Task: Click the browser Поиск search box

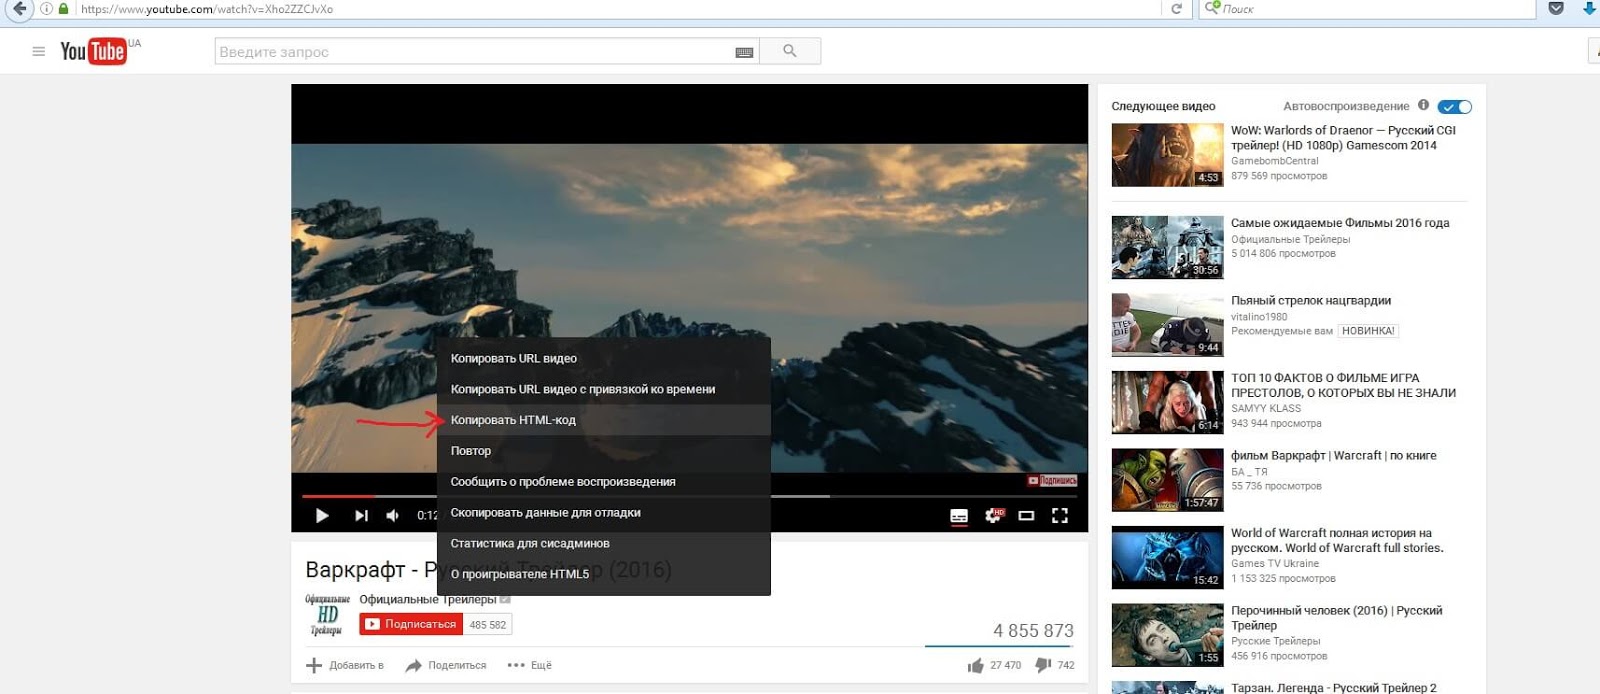Action: [x=1367, y=9]
